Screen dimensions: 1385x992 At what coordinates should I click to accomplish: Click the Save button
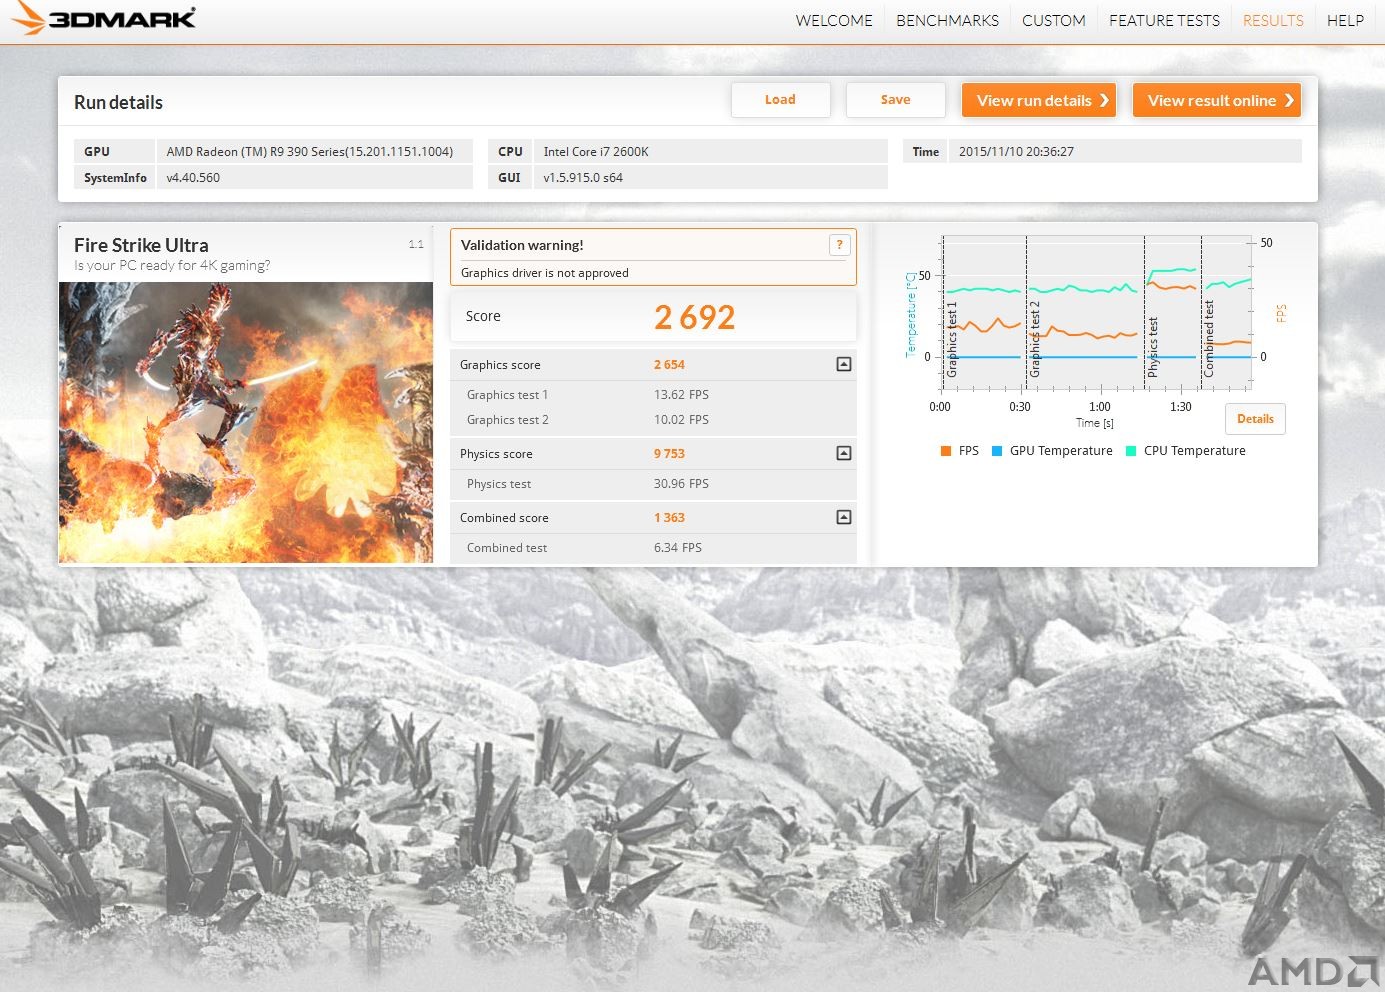(895, 100)
